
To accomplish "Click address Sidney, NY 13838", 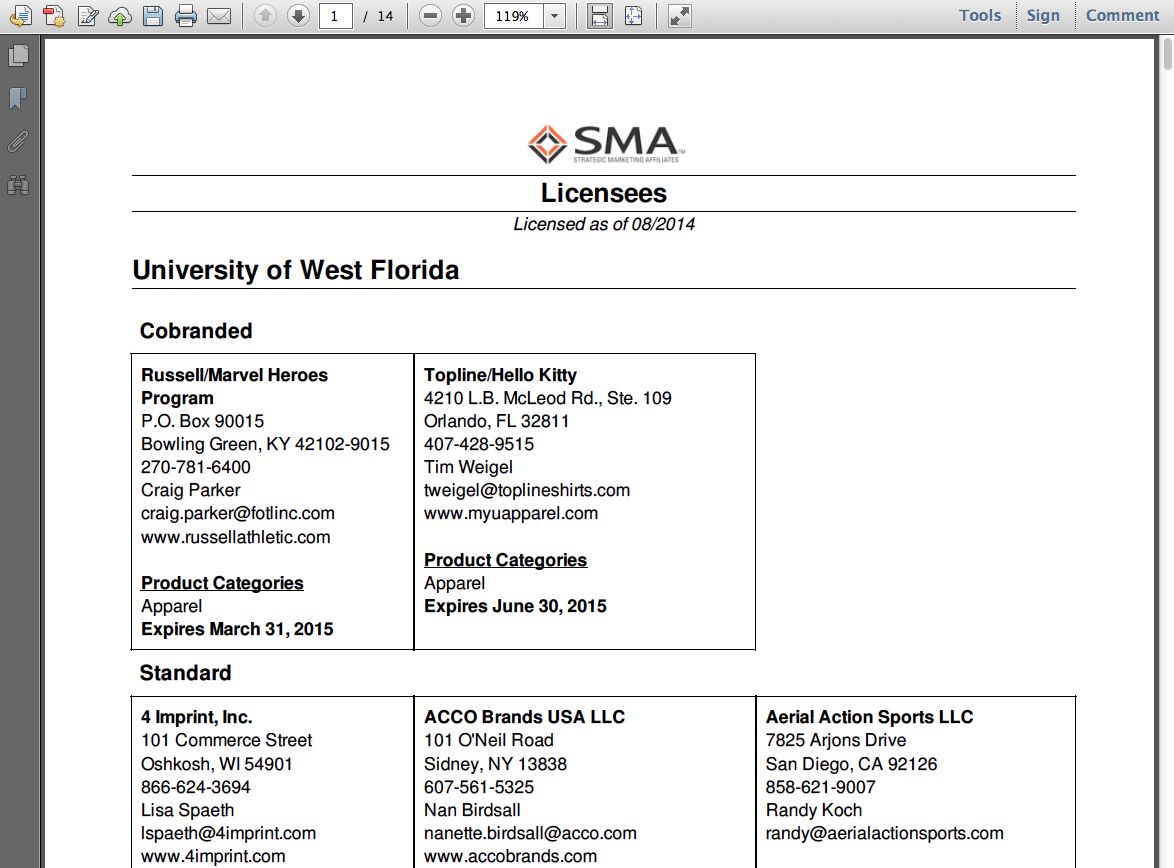I will click(x=495, y=764).
